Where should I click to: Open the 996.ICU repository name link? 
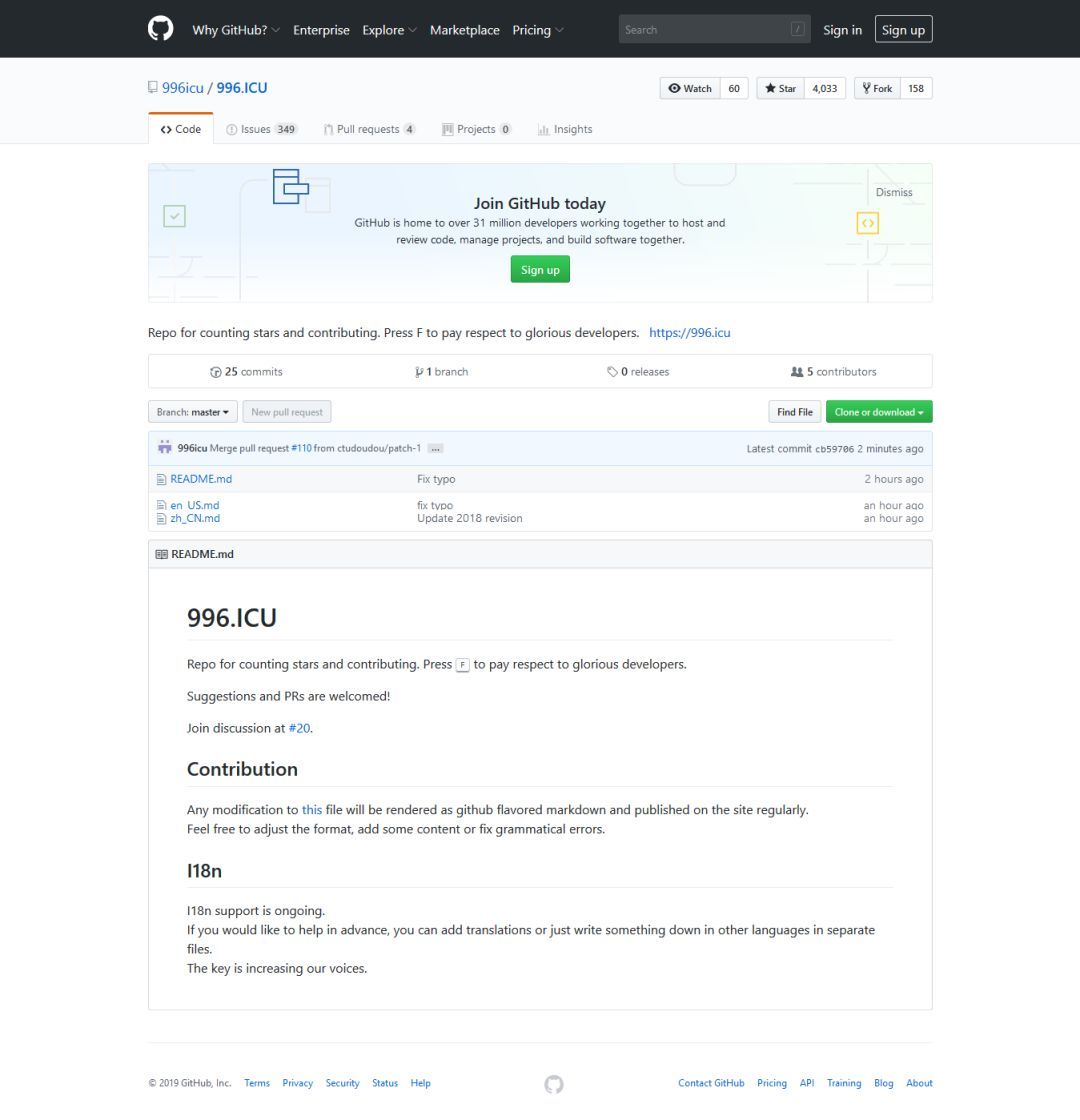[x=241, y=88]
